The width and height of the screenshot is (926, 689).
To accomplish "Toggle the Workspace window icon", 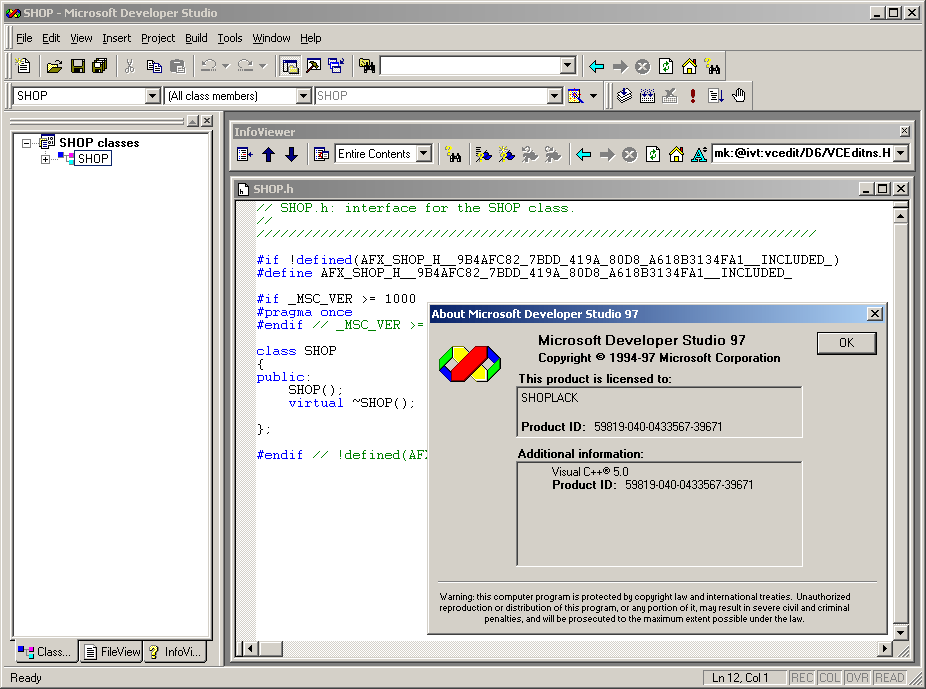I will pyautogui.click(x=290, y=66).
